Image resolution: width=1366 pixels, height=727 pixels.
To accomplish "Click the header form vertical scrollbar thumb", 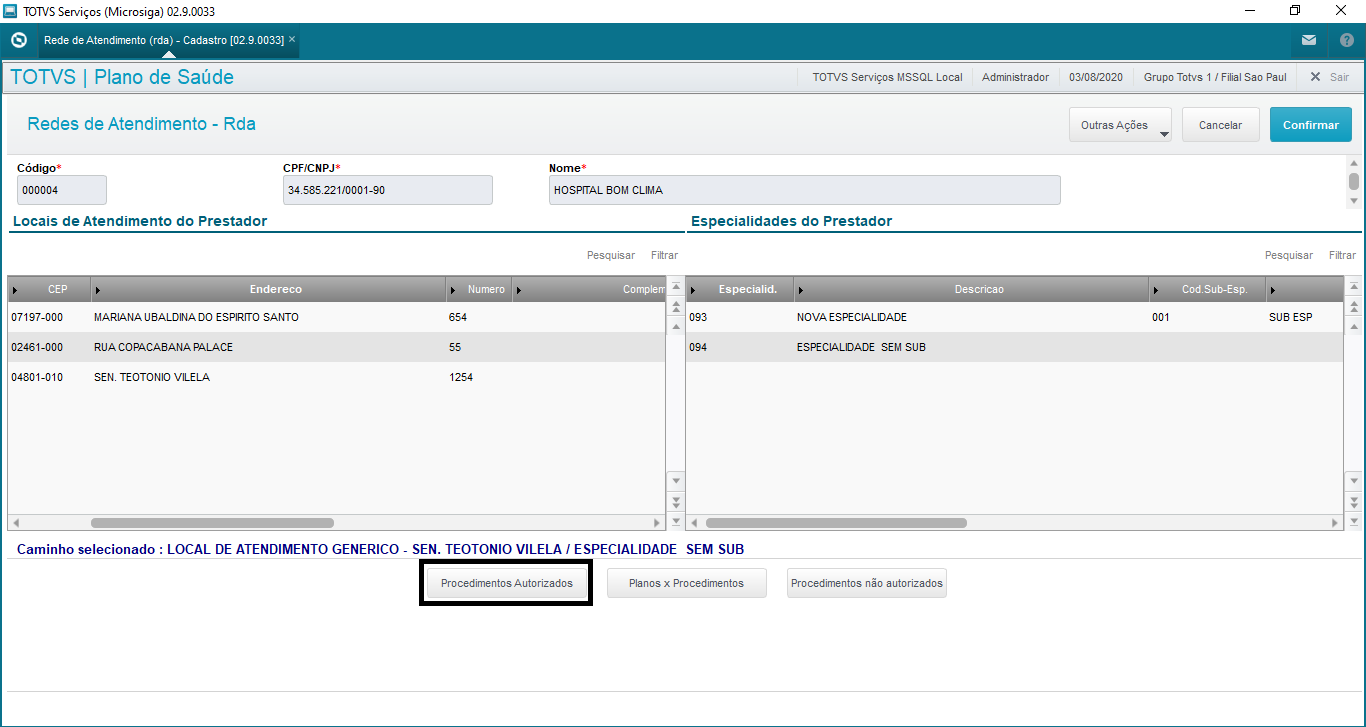I will 1354,181.
